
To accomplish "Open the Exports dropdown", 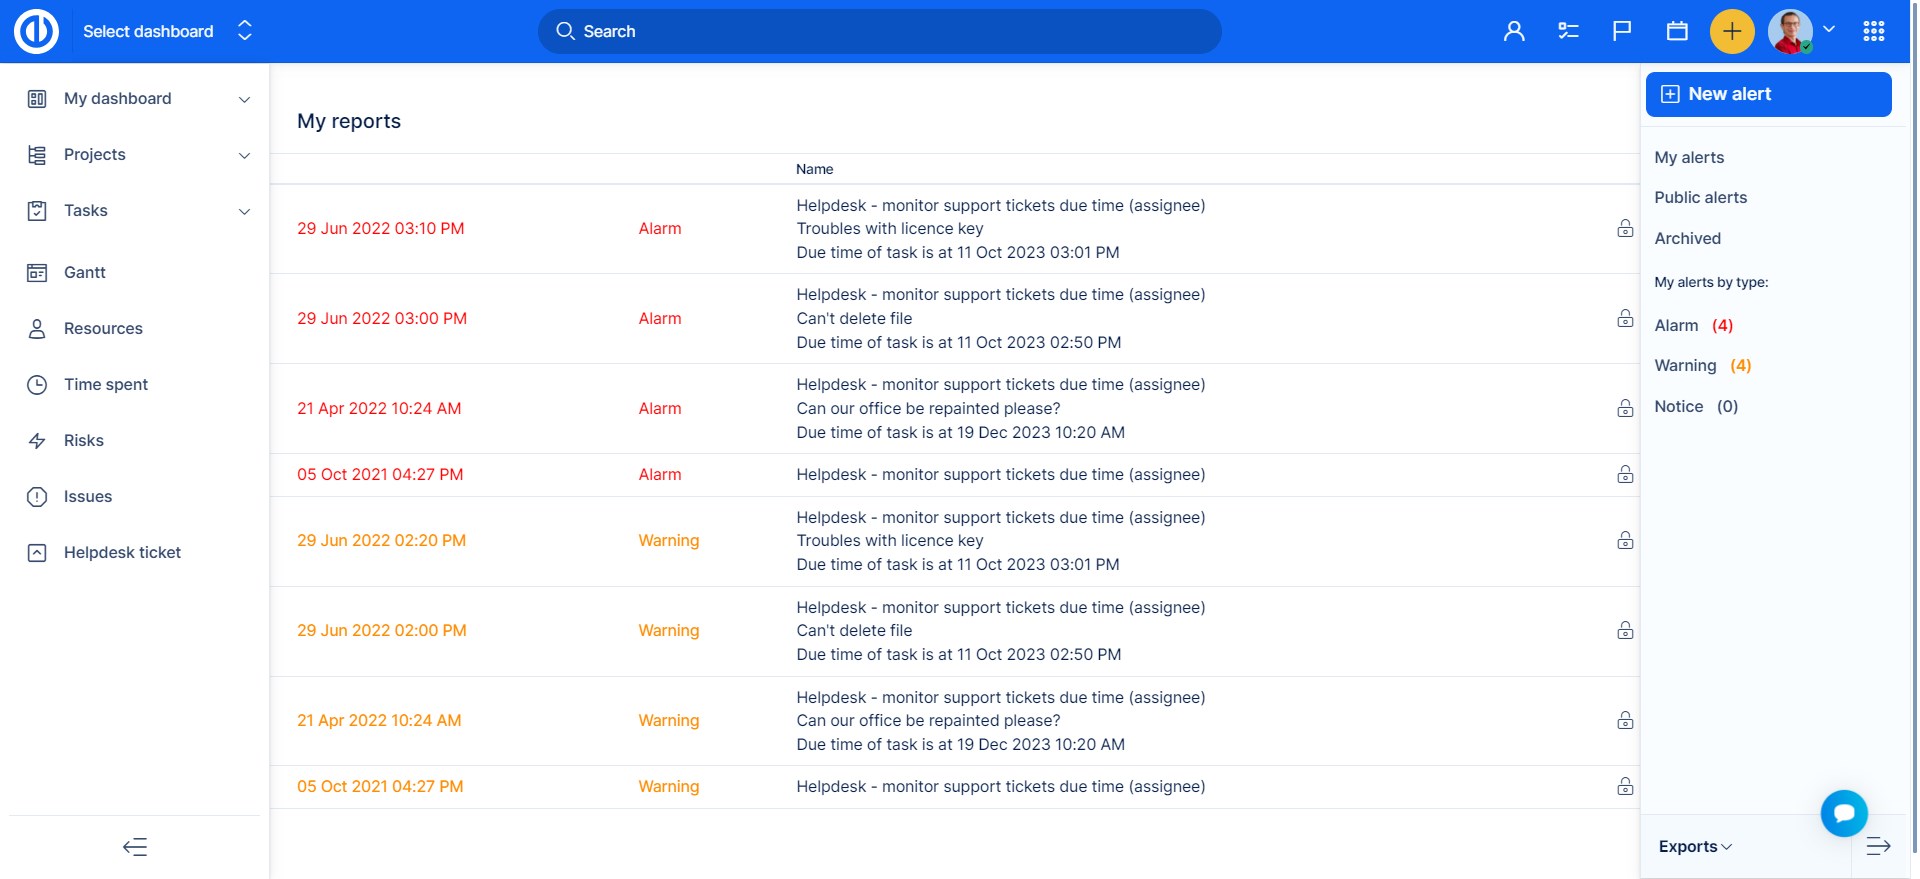I will pos(1695,847).
